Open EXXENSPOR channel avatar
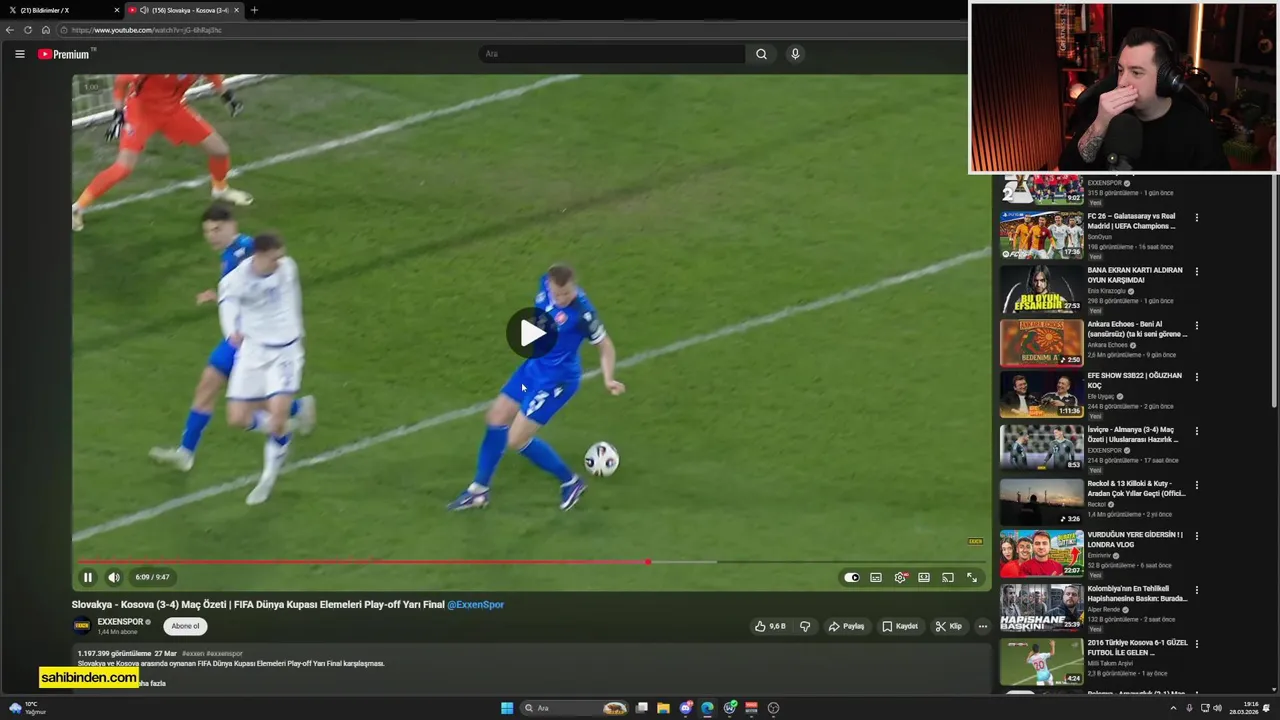Image resolution: width=1280 pixels, height=720 pixels. [x=82, y=626]
